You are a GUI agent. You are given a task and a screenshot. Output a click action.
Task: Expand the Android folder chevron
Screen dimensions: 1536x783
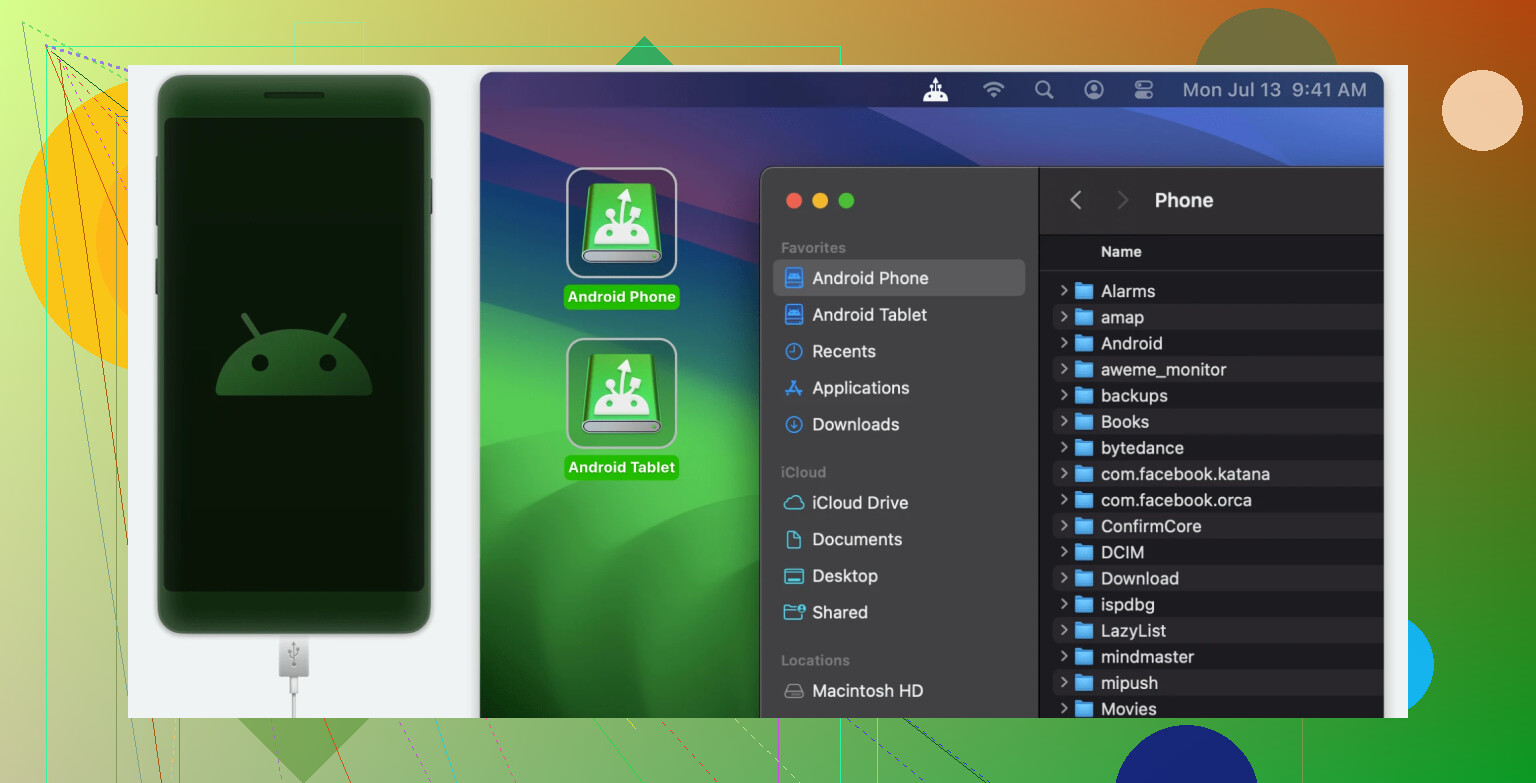tap(1064, 343)
